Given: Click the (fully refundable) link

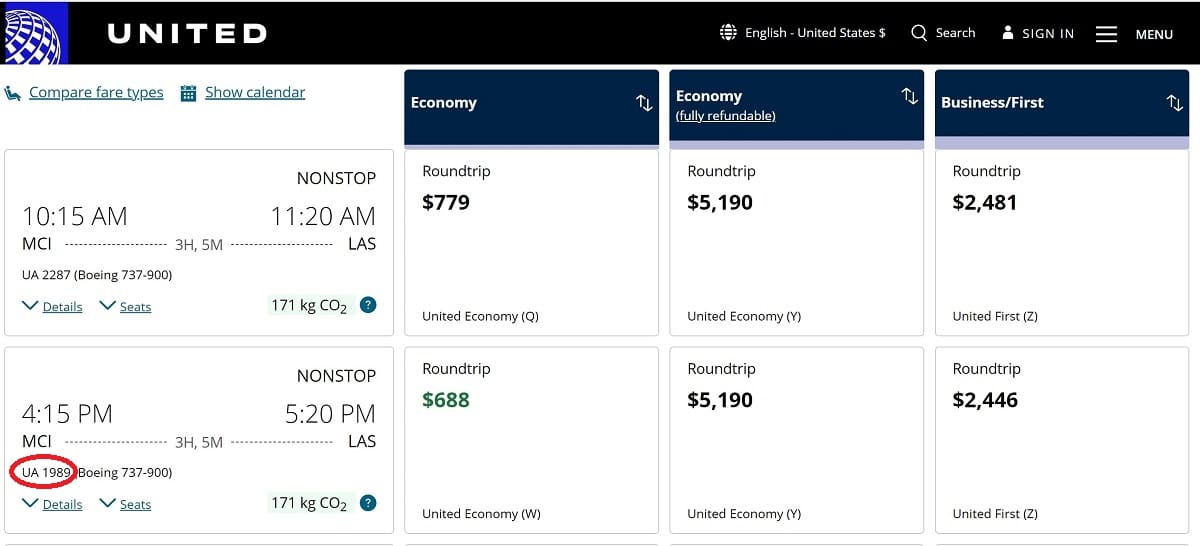Looking at the screenshot, I should tap(725, 116).
